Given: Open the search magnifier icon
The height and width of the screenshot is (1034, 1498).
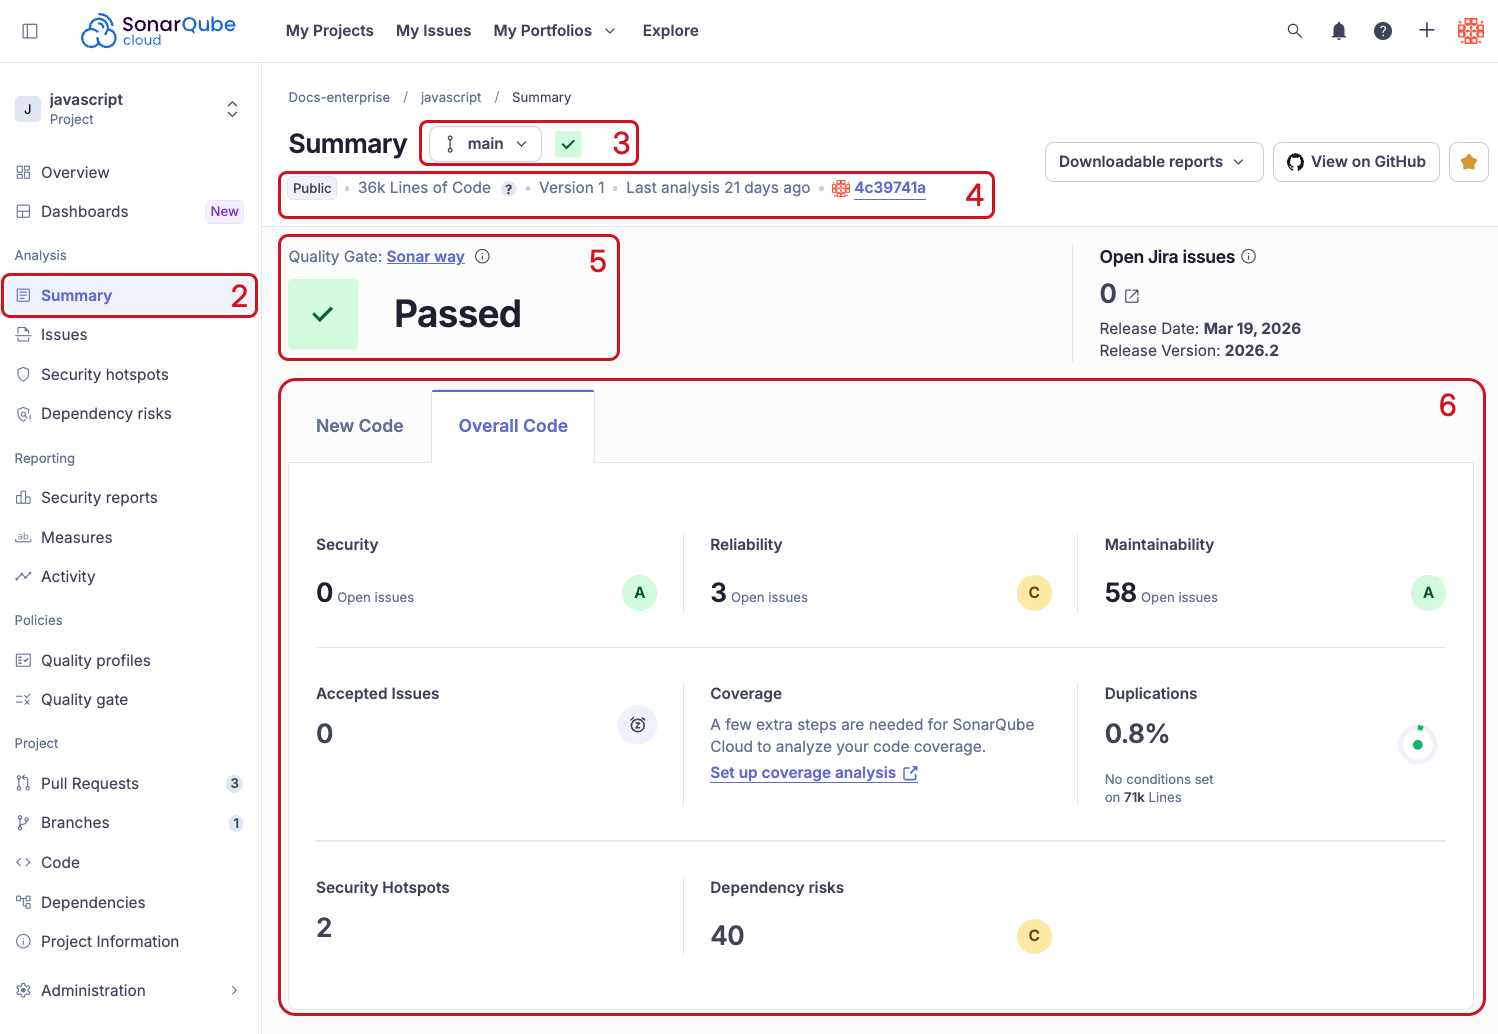Looking at the screenshot, I should (x=1295, y=31).
